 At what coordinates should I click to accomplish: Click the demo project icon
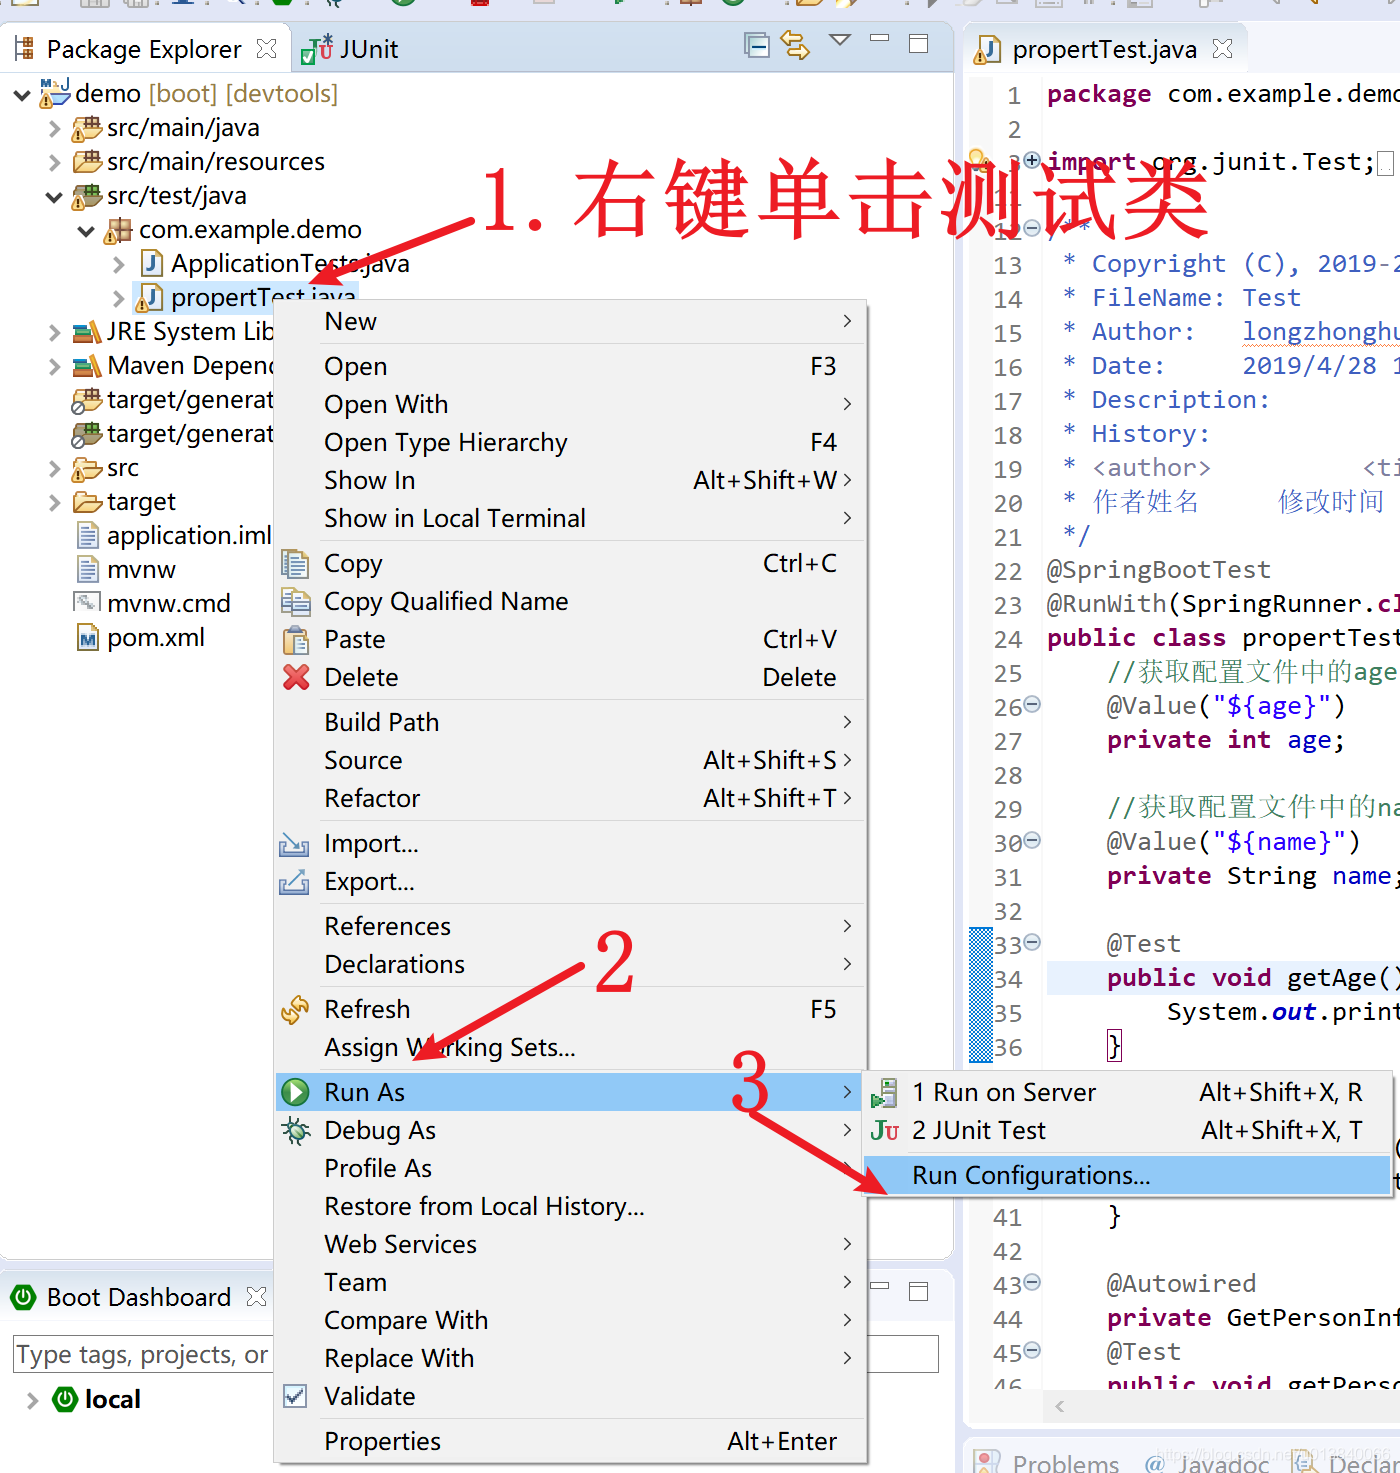point(54,93)
